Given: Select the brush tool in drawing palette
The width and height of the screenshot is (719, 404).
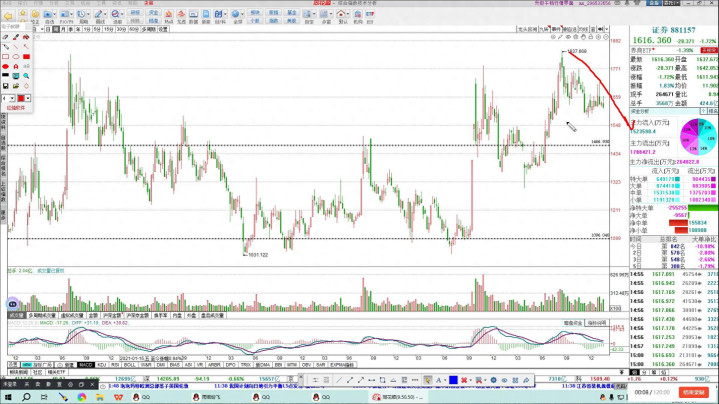Looking at the screenshot, I should tap(16, 37).
